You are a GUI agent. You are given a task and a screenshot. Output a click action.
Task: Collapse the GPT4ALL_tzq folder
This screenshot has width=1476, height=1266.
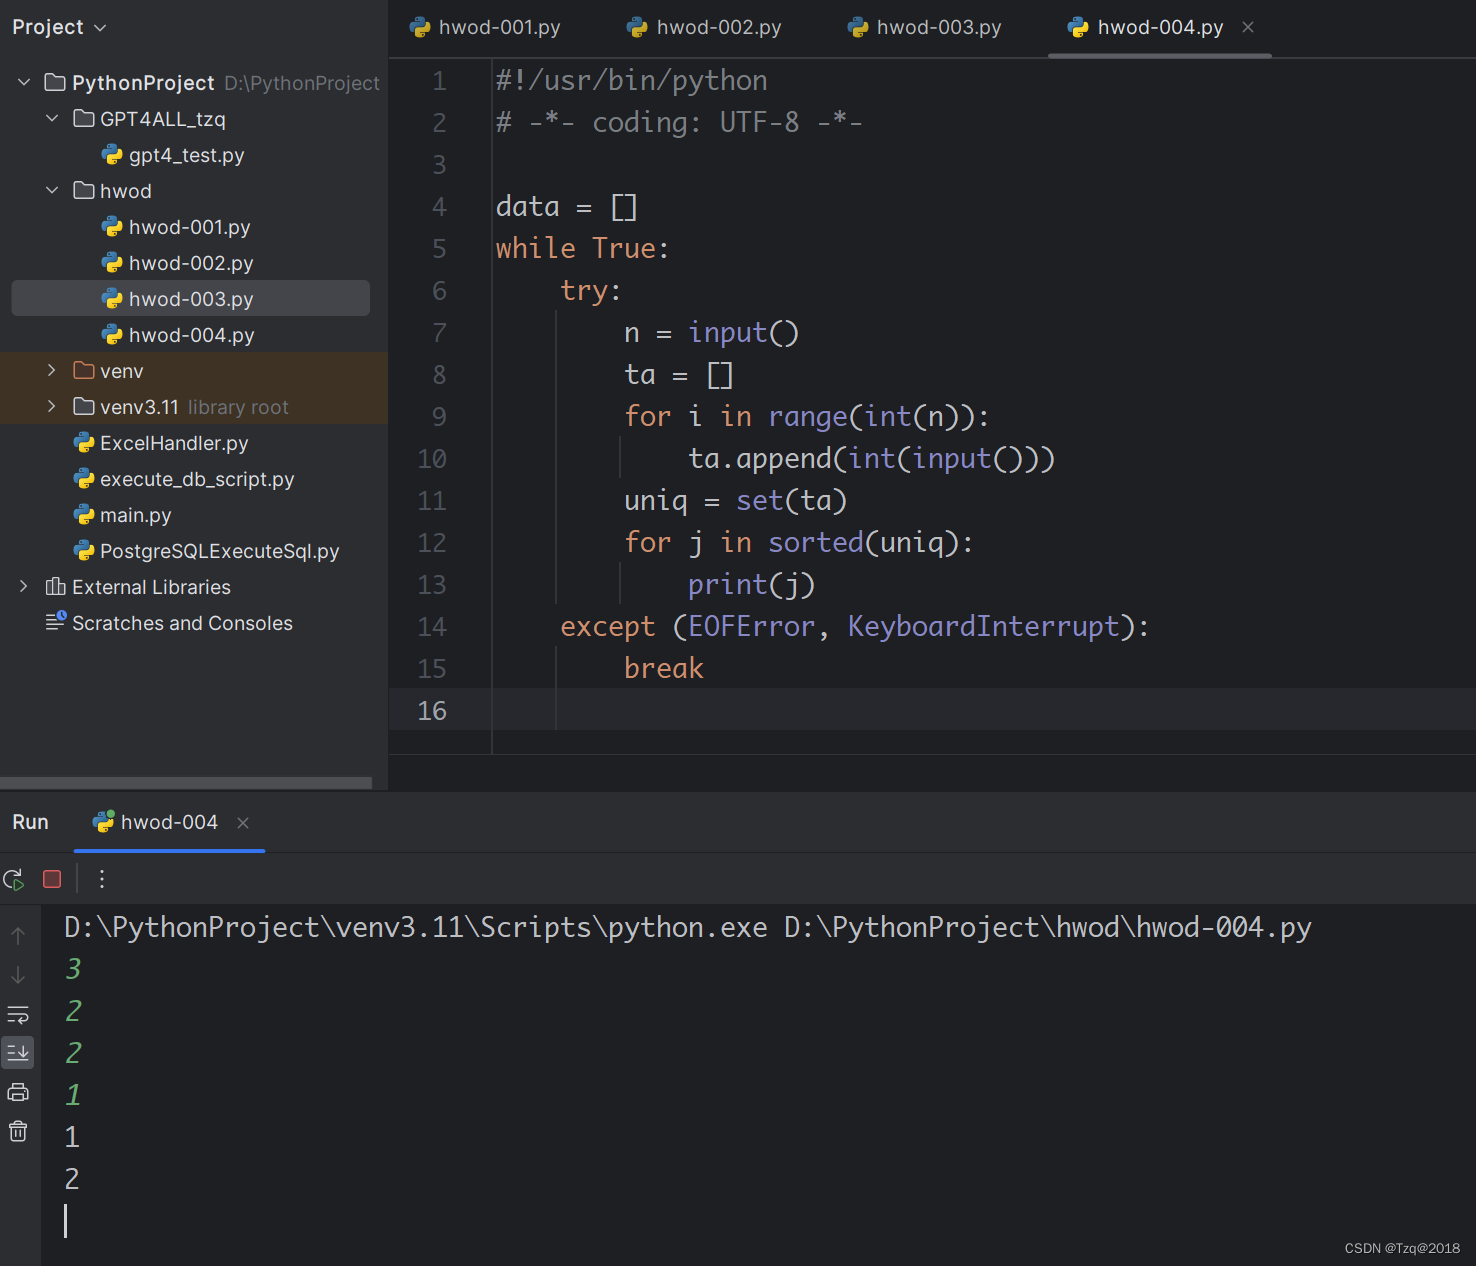pos(52,118)
